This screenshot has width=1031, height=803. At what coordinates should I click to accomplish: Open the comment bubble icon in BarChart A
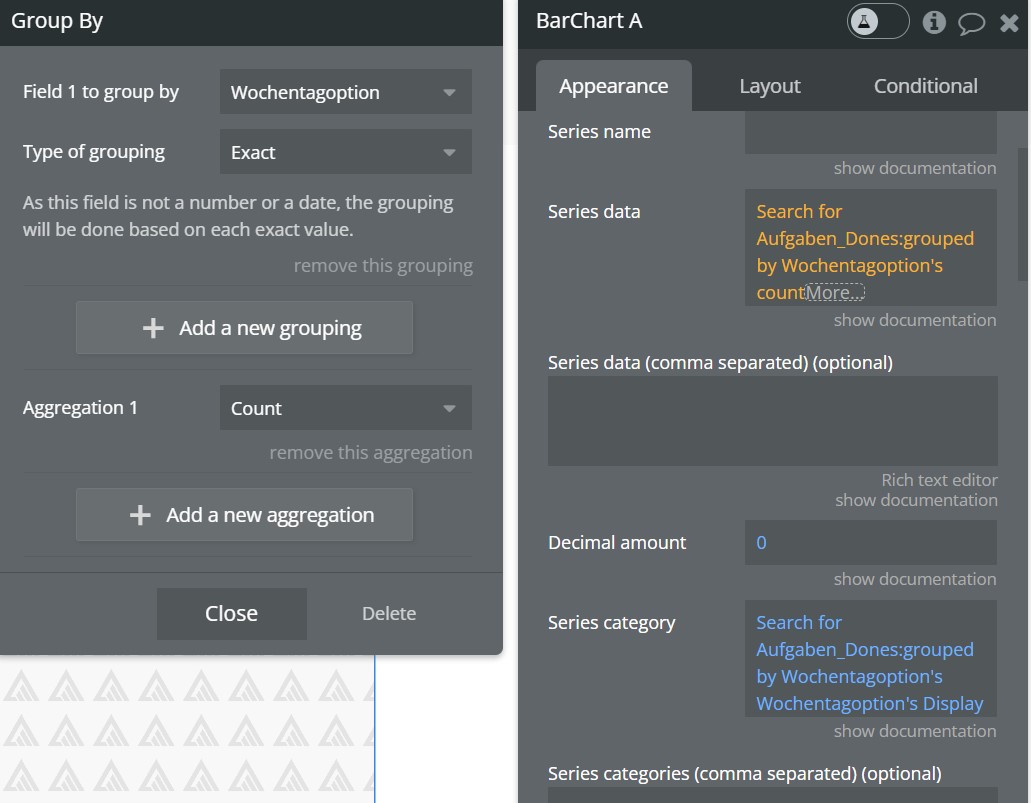(x=971, y=24)
